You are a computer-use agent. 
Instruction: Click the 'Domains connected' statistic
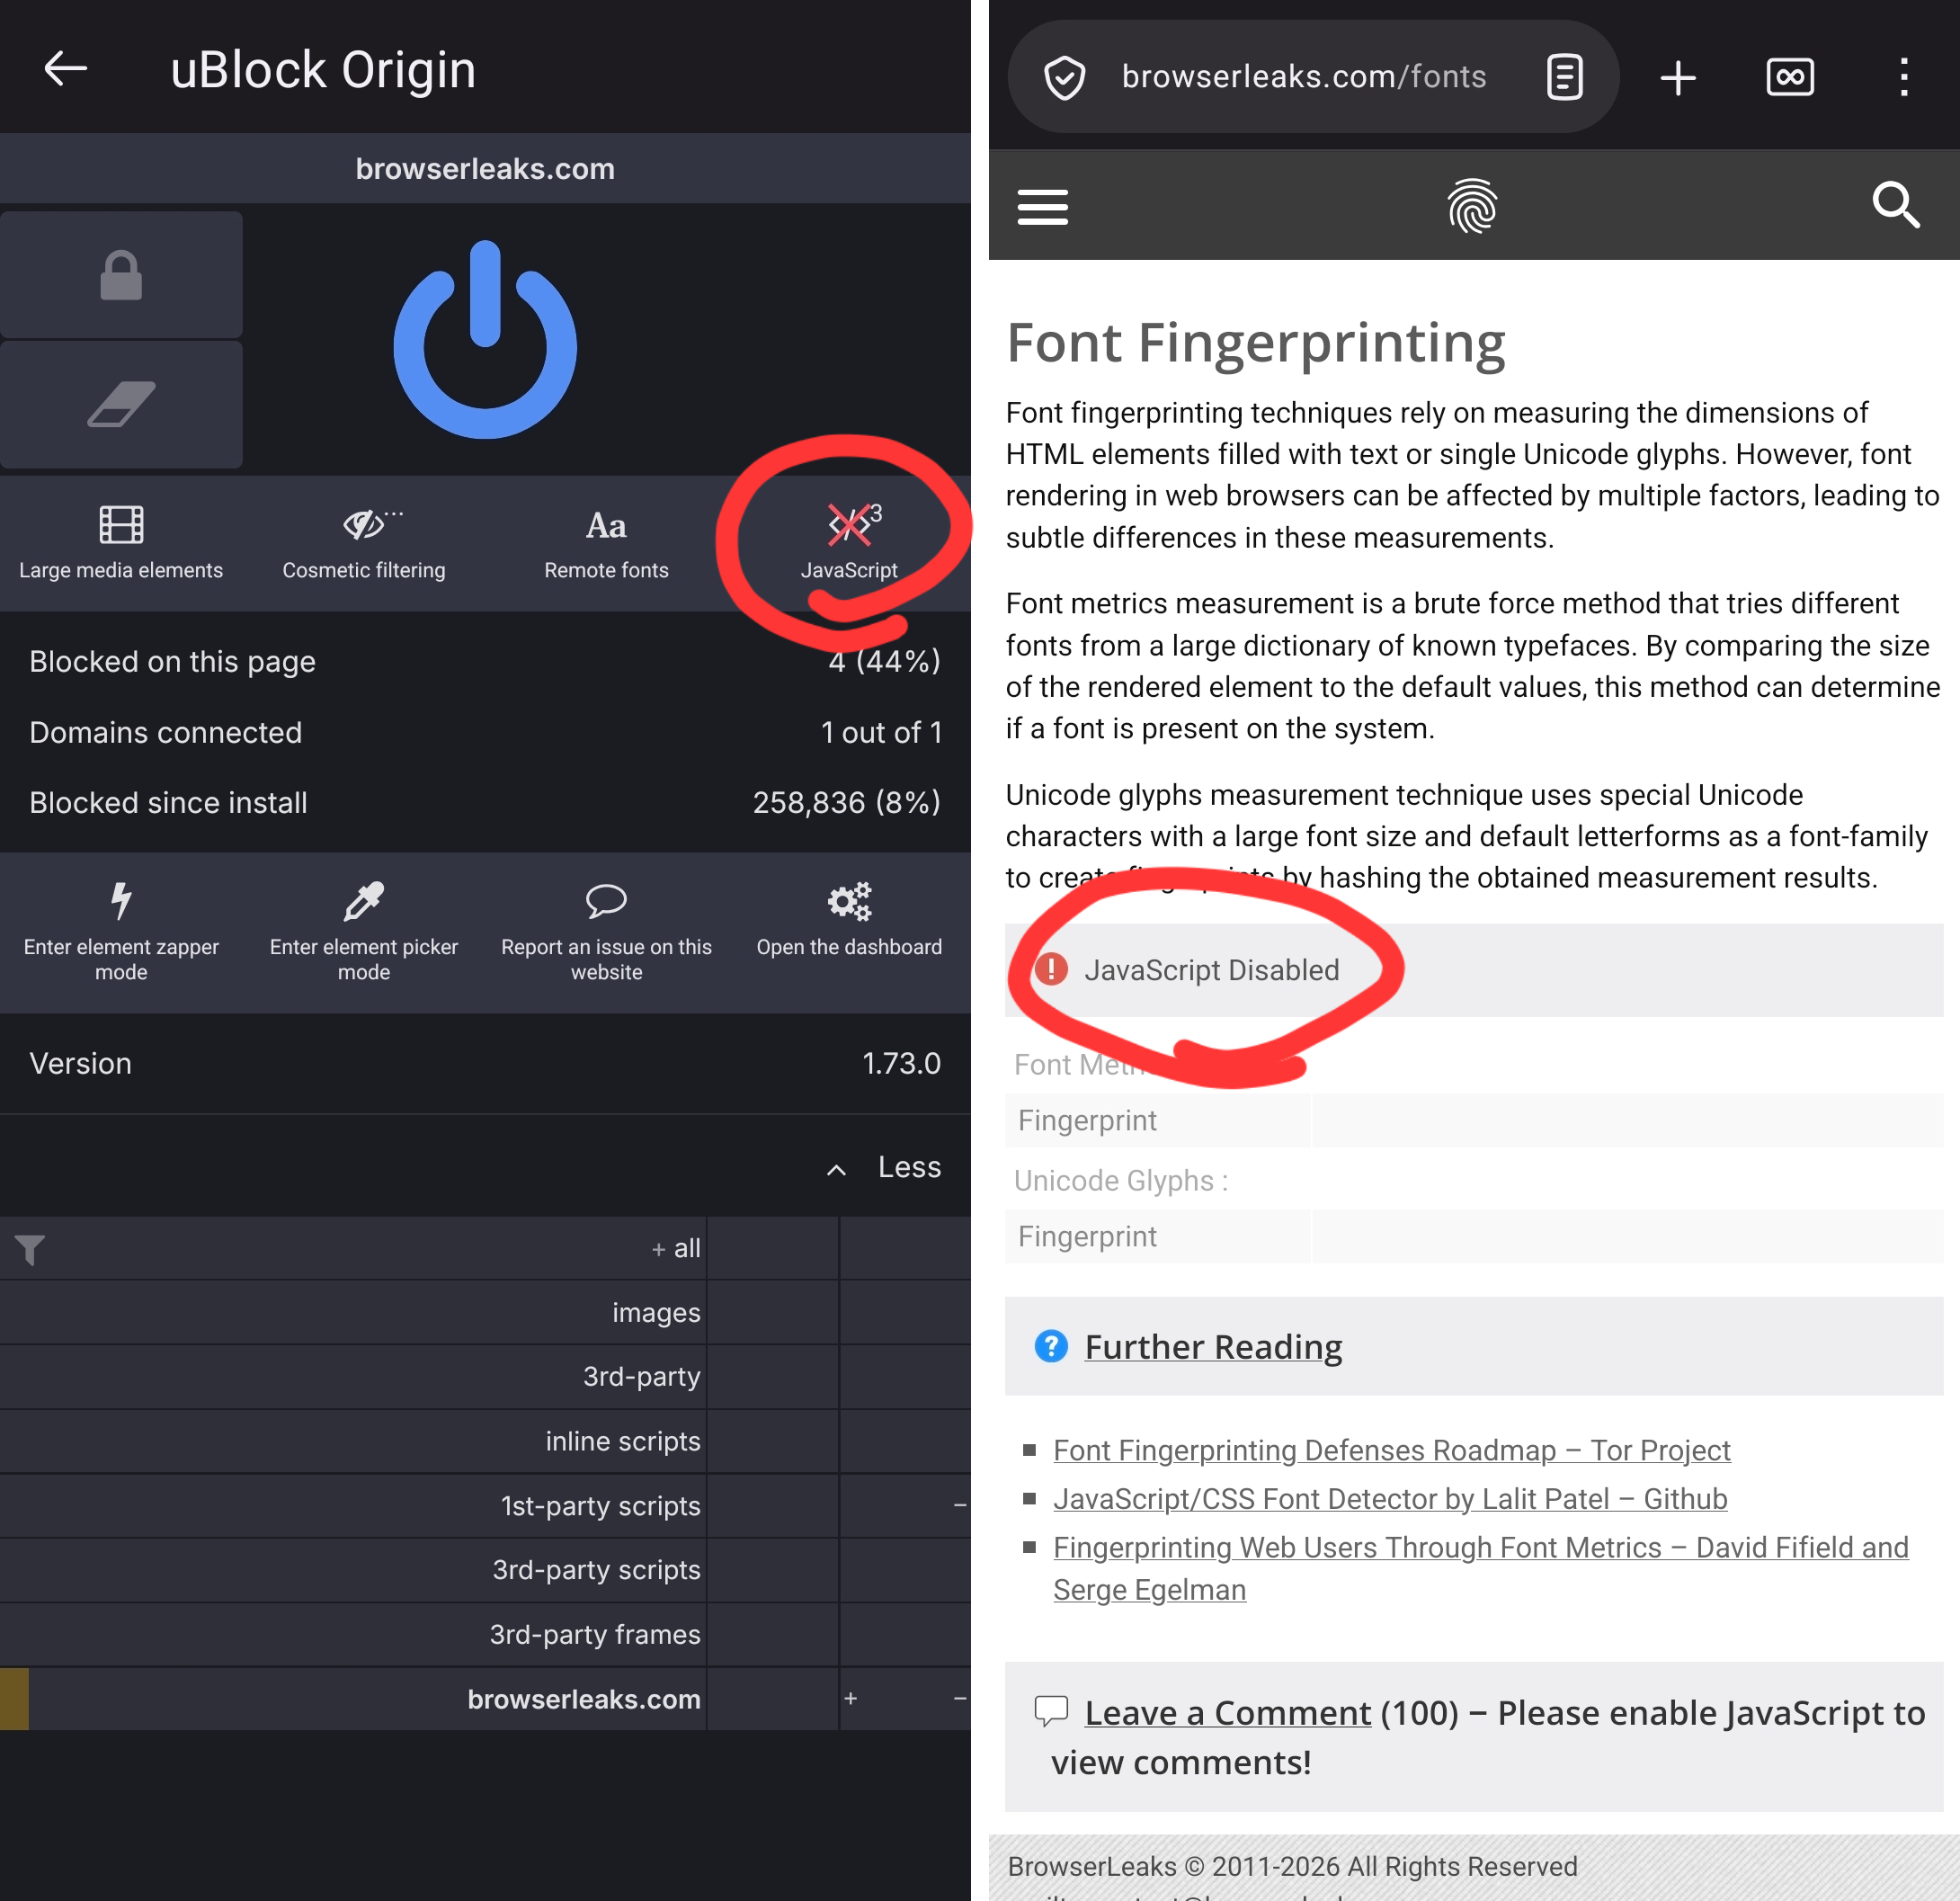pos(485,732)
